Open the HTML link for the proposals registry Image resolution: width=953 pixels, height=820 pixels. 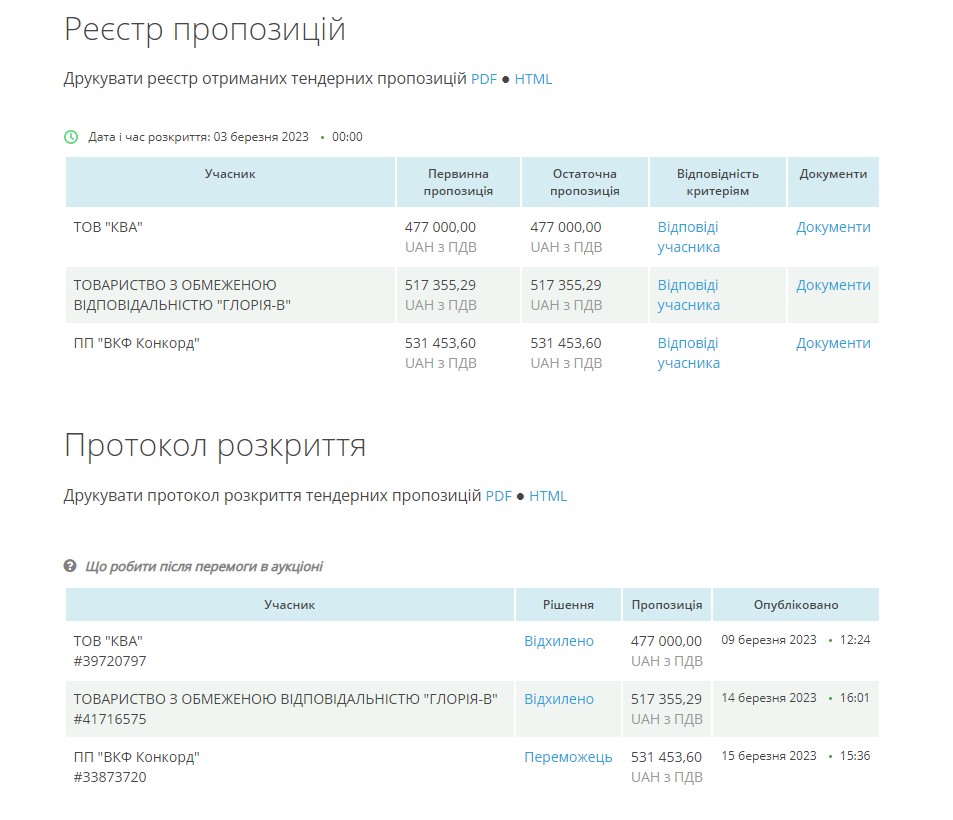[533, 79]
